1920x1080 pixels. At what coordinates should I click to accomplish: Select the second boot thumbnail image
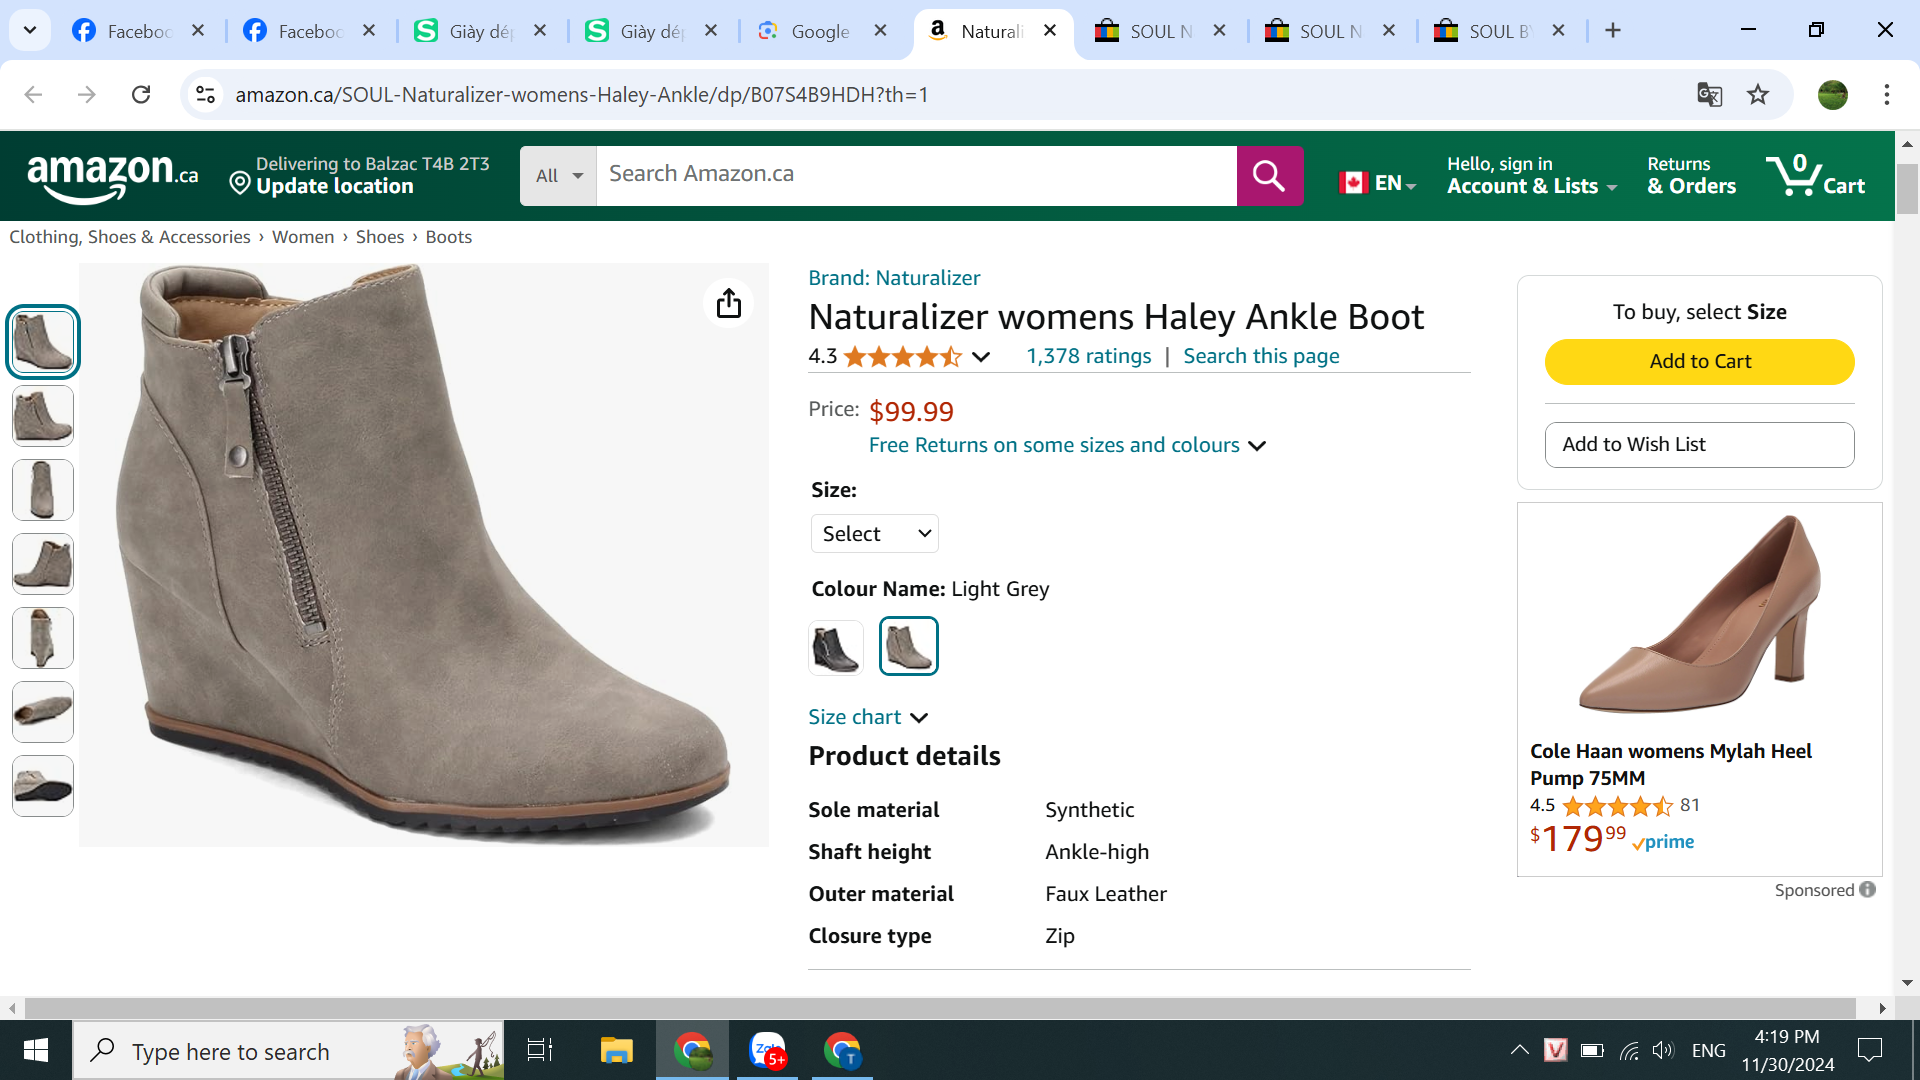43,416
